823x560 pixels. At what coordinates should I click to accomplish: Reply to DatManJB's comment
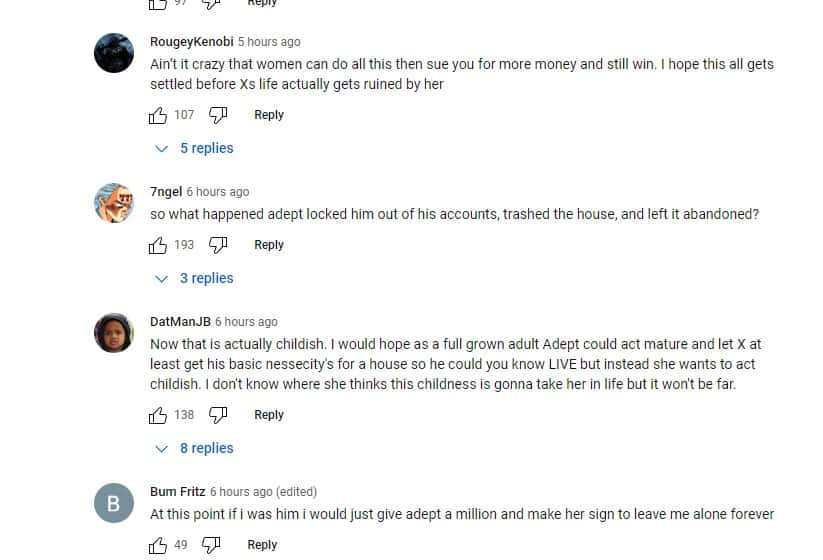(x=269, y=415)
